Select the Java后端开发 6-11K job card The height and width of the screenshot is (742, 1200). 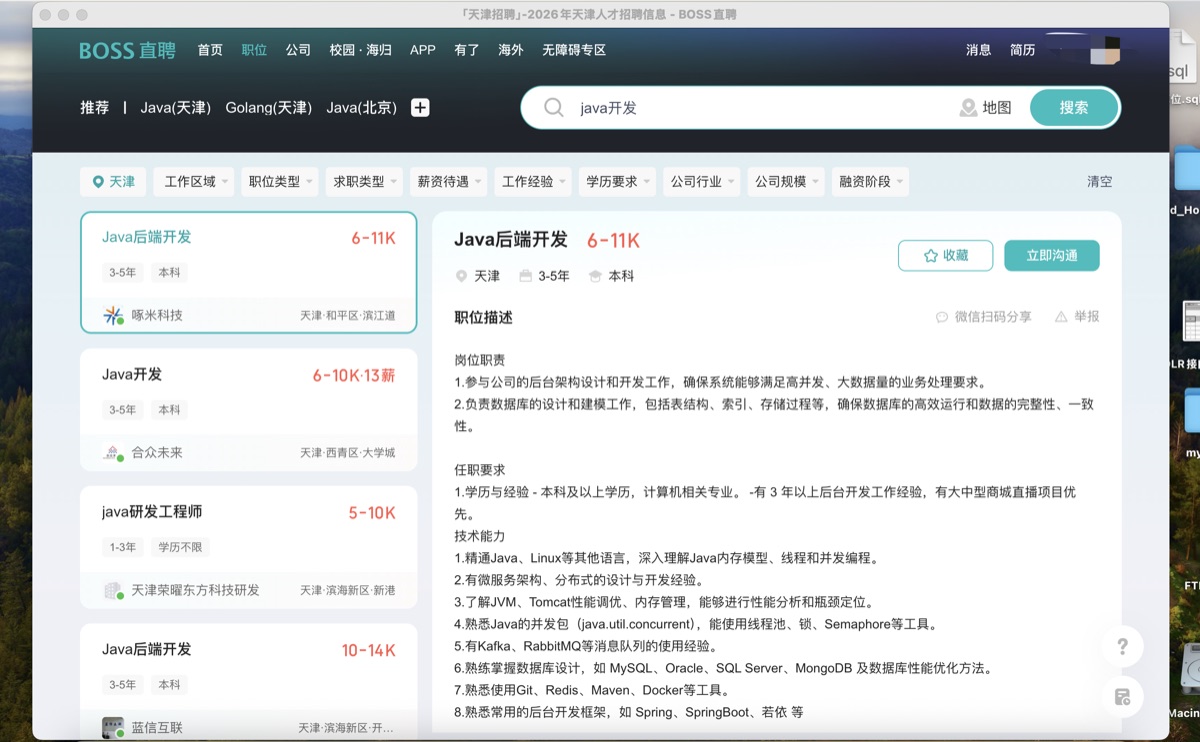249,272
